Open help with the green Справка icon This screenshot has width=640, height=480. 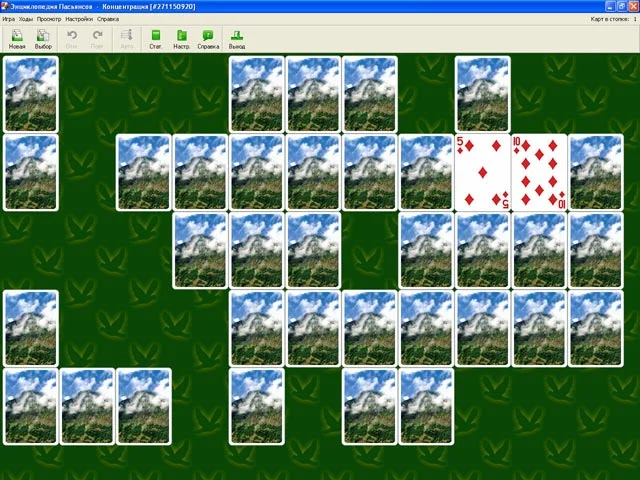(208, 39)
